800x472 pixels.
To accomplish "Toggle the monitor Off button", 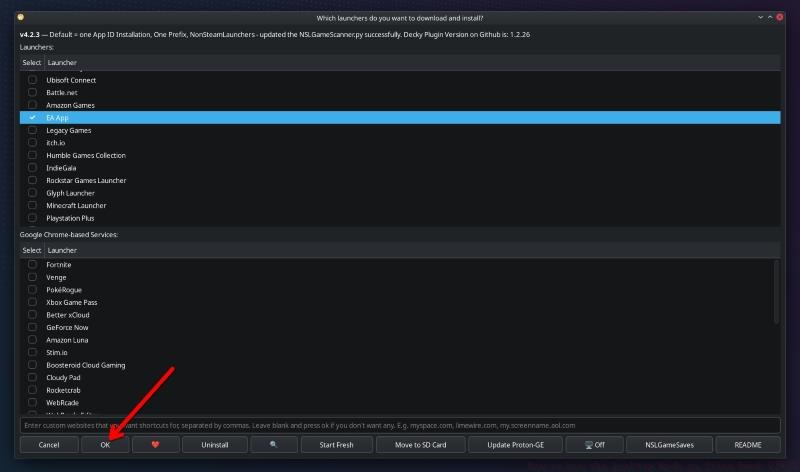I will coord(593,444).
